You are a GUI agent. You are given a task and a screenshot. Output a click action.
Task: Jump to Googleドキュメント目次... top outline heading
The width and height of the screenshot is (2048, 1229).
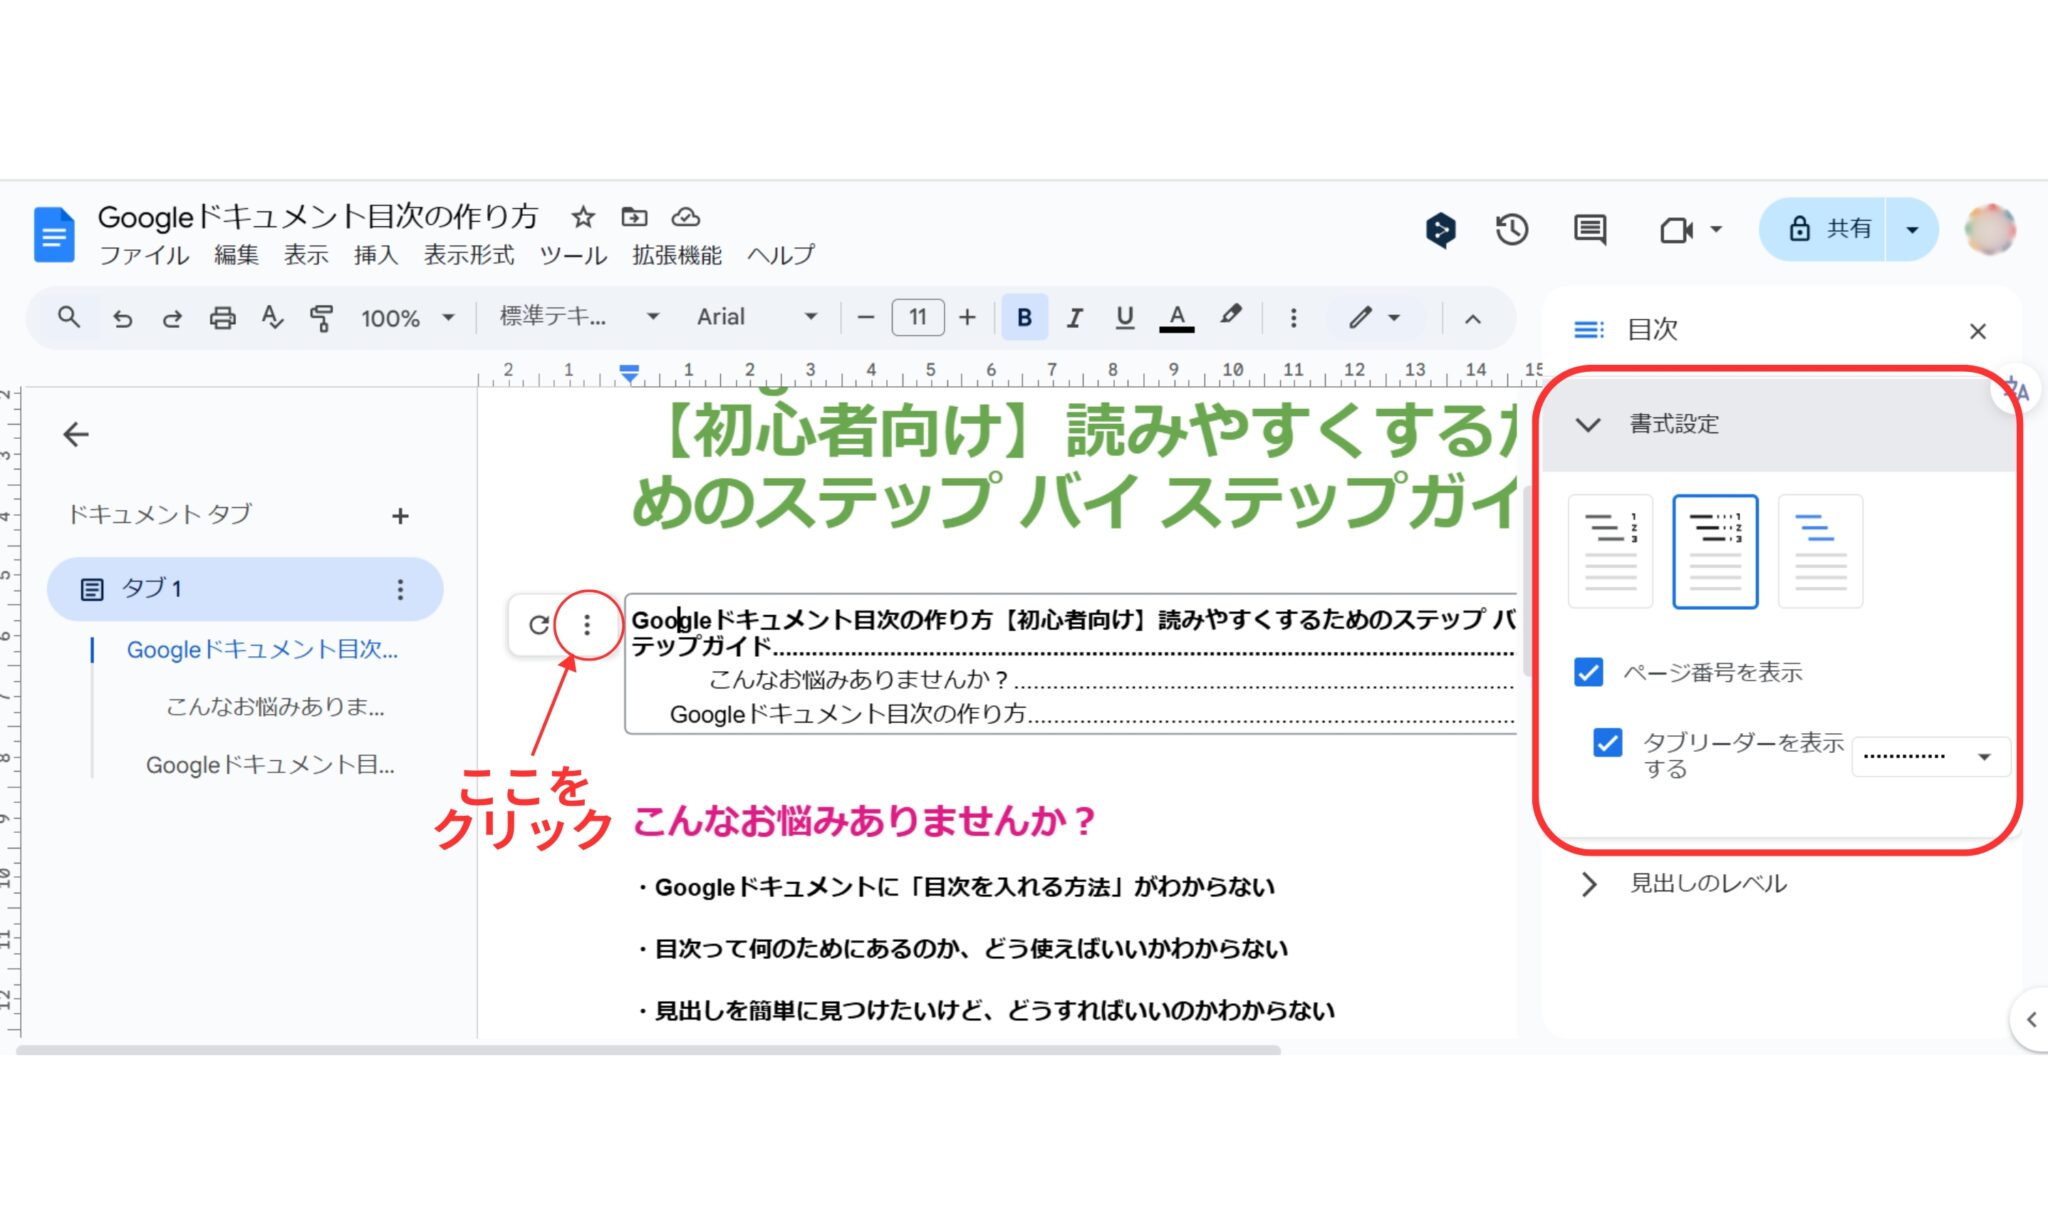[262, 650]
